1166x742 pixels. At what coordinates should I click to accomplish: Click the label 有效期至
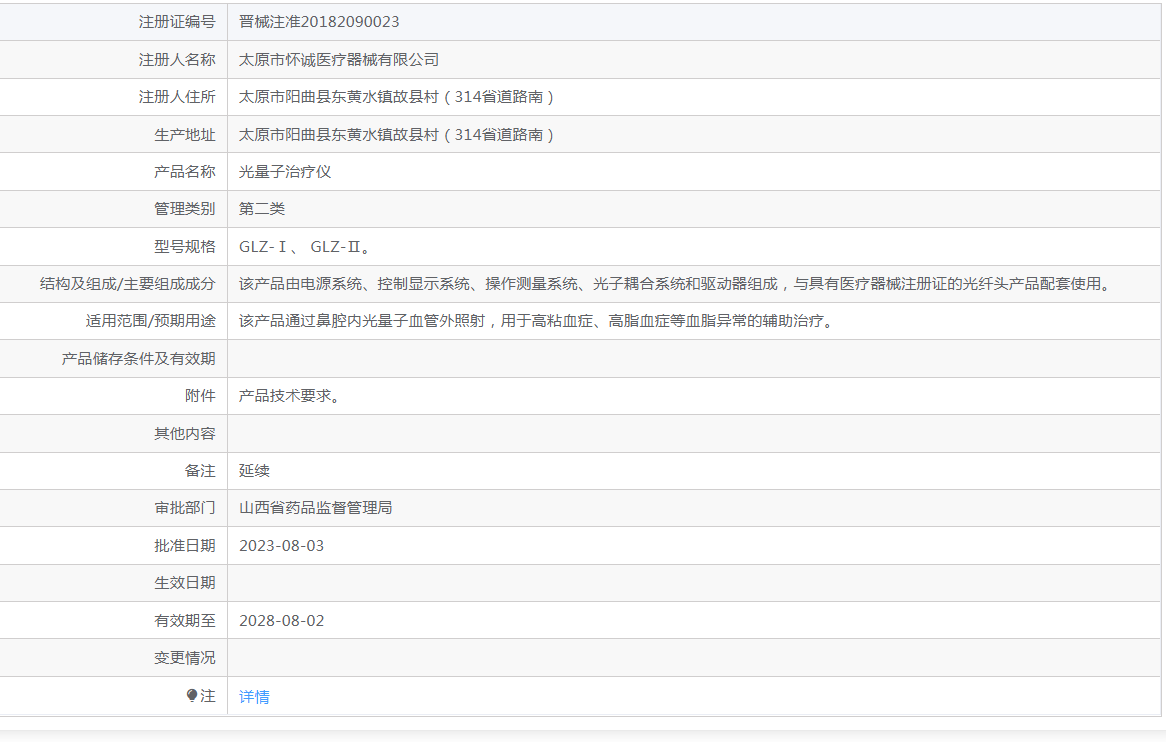[x=184, y=621]
